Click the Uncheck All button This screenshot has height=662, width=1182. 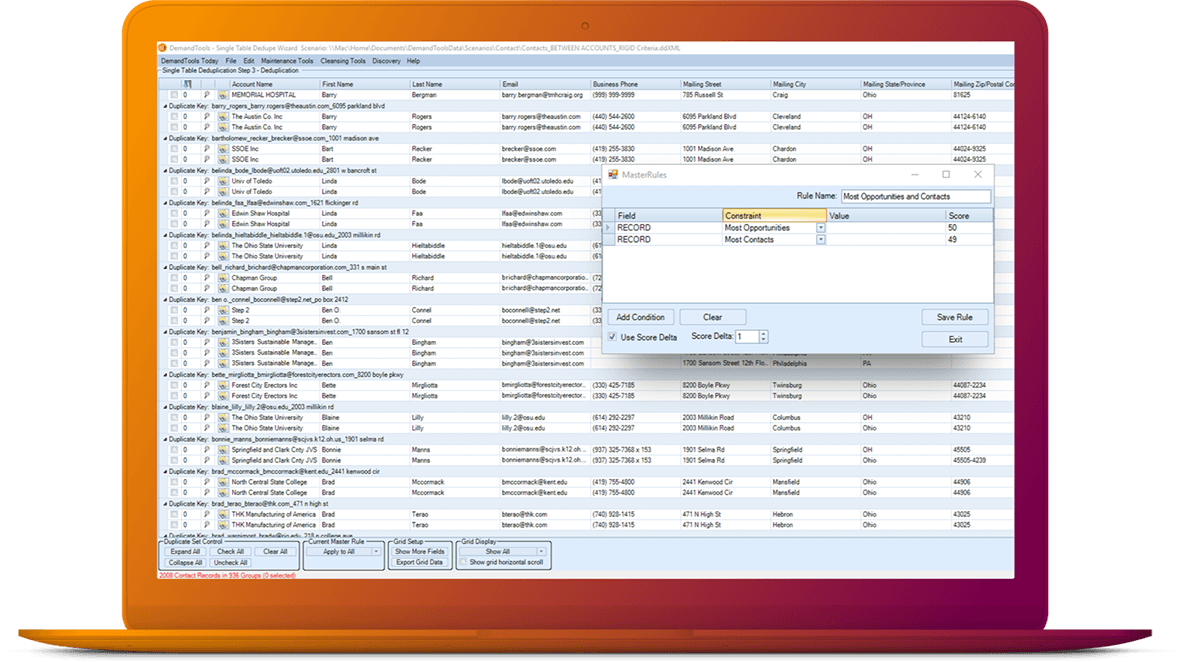click(230, 562)
